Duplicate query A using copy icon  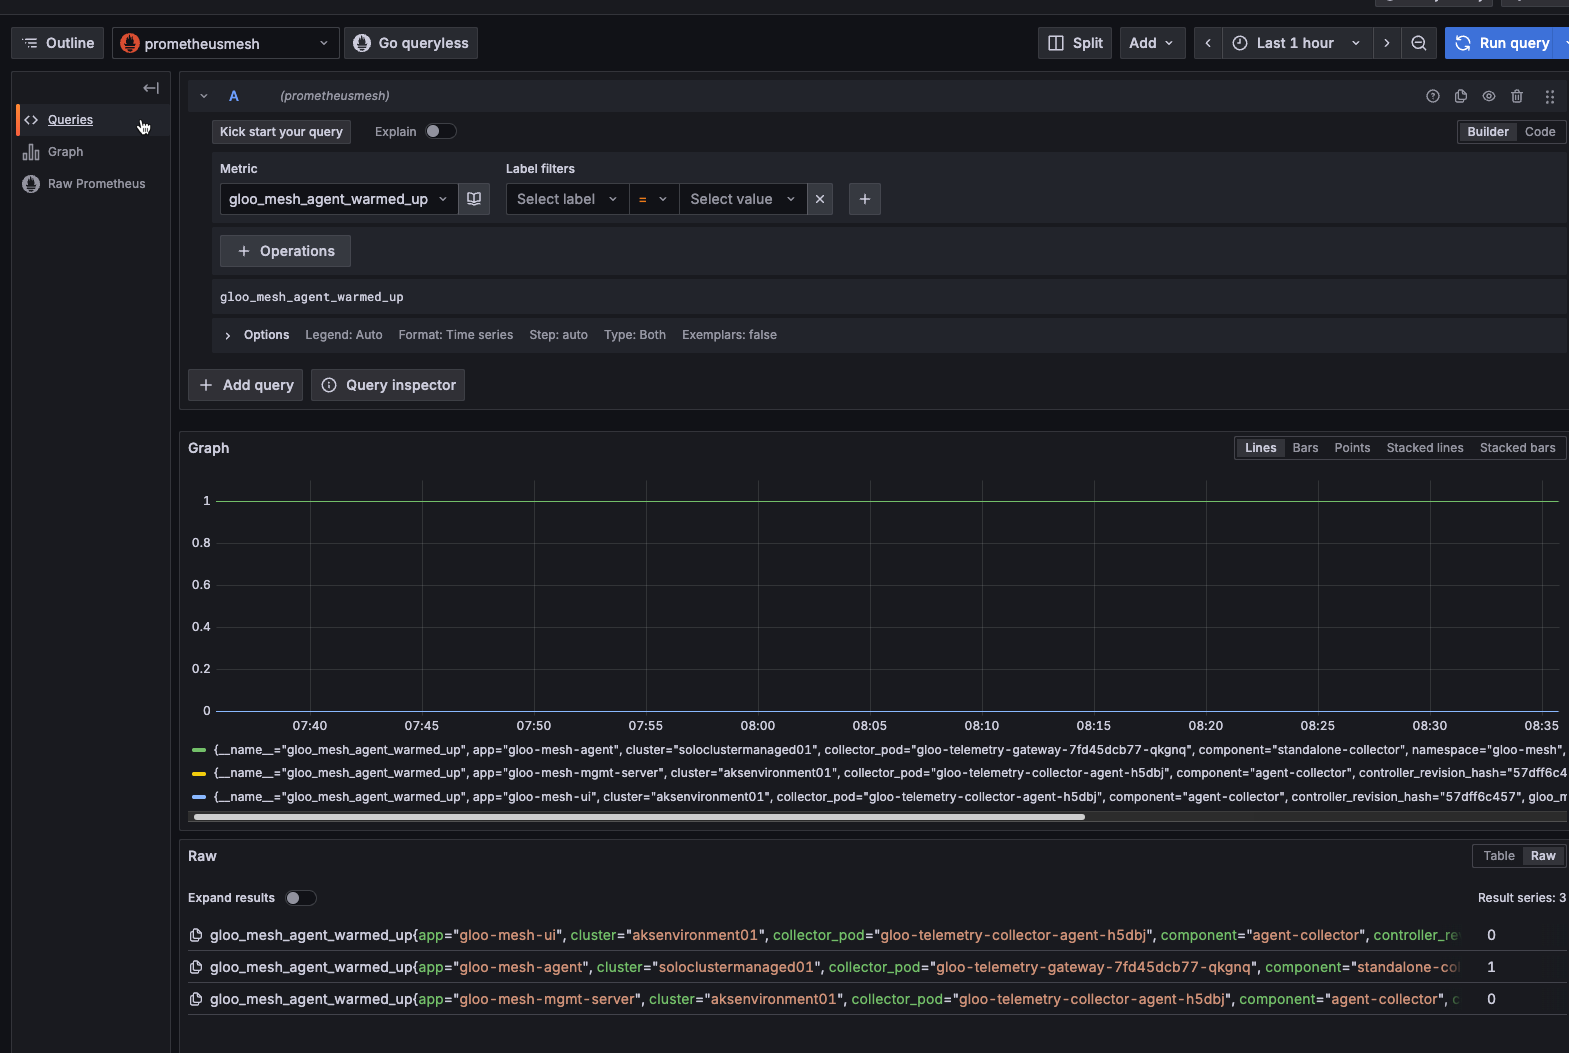click(x=1461, y=96)
